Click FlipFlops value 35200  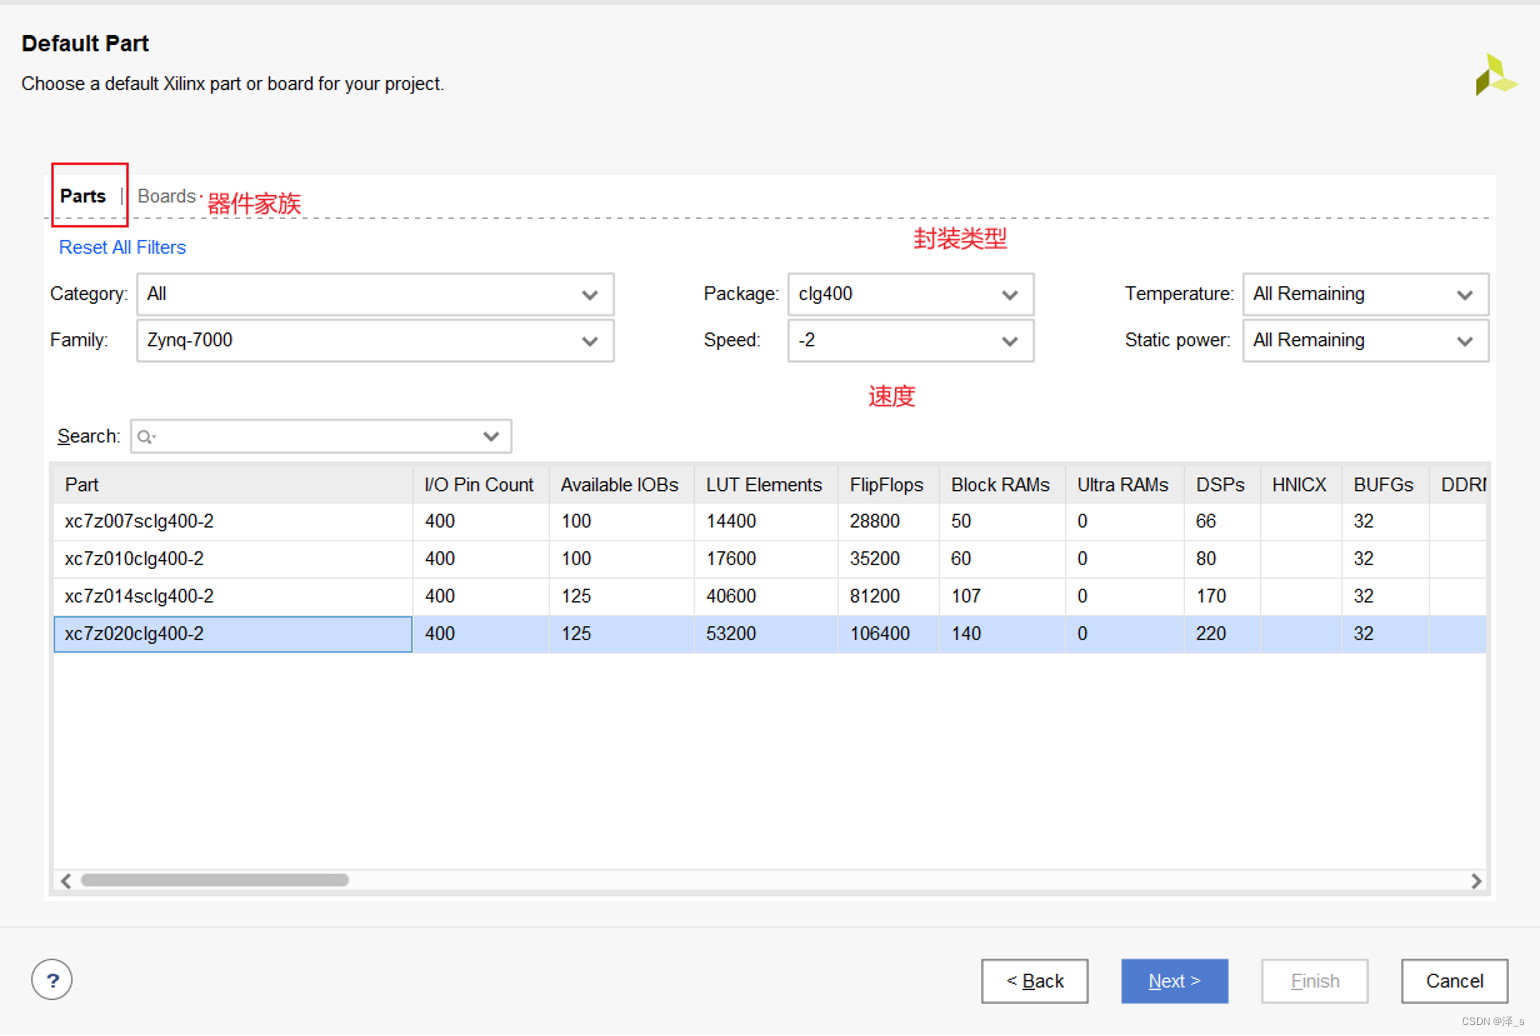point(875,559)
